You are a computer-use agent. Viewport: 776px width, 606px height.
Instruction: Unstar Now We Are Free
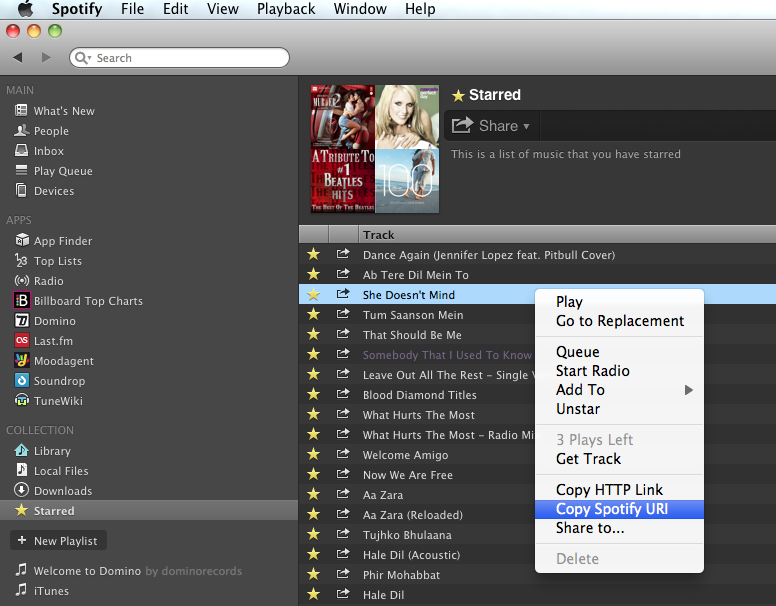click(313, 474)
